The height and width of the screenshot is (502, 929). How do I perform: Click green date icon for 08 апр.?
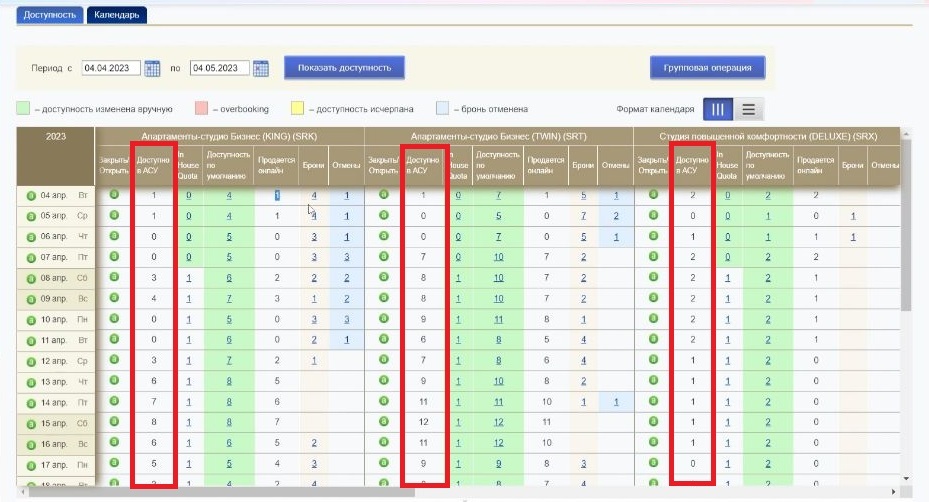click(31, 279)
